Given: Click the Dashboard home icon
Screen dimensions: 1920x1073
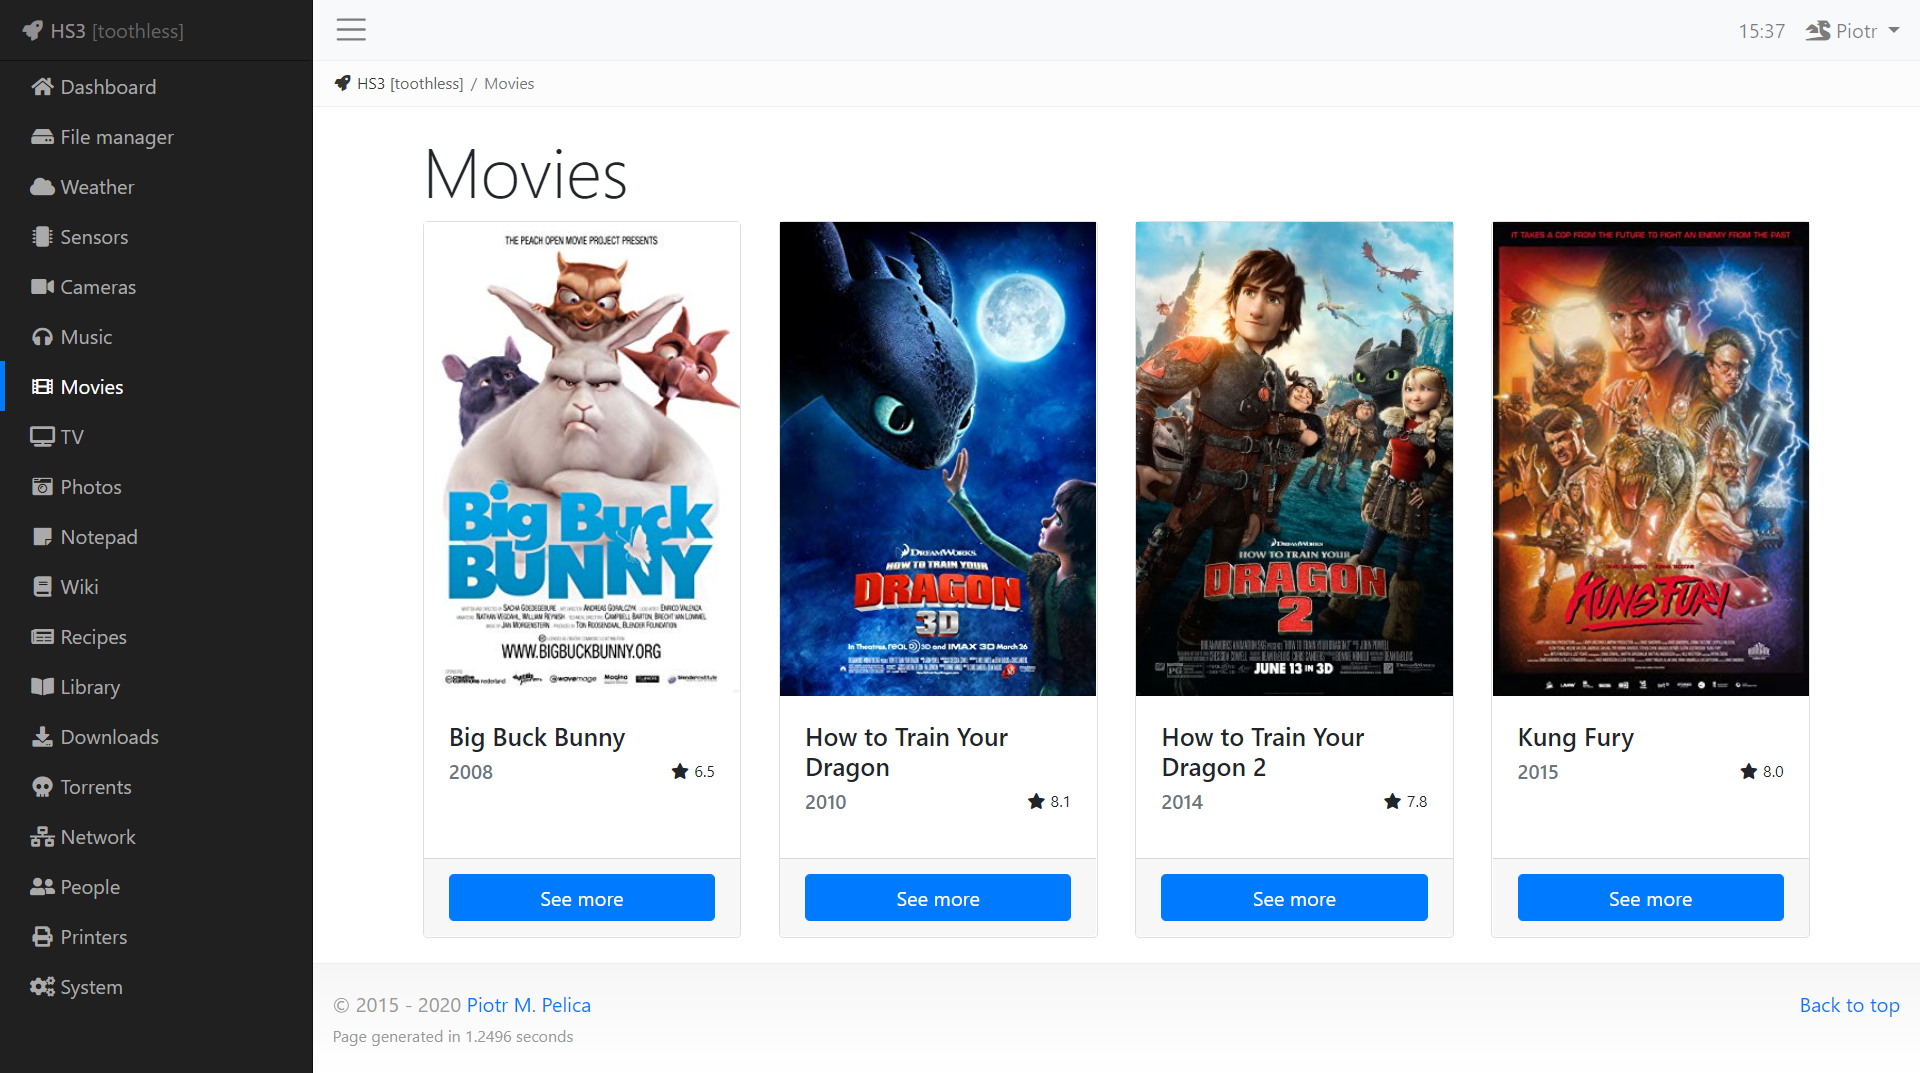Looking at the screenshot, I should pos(42,87).
